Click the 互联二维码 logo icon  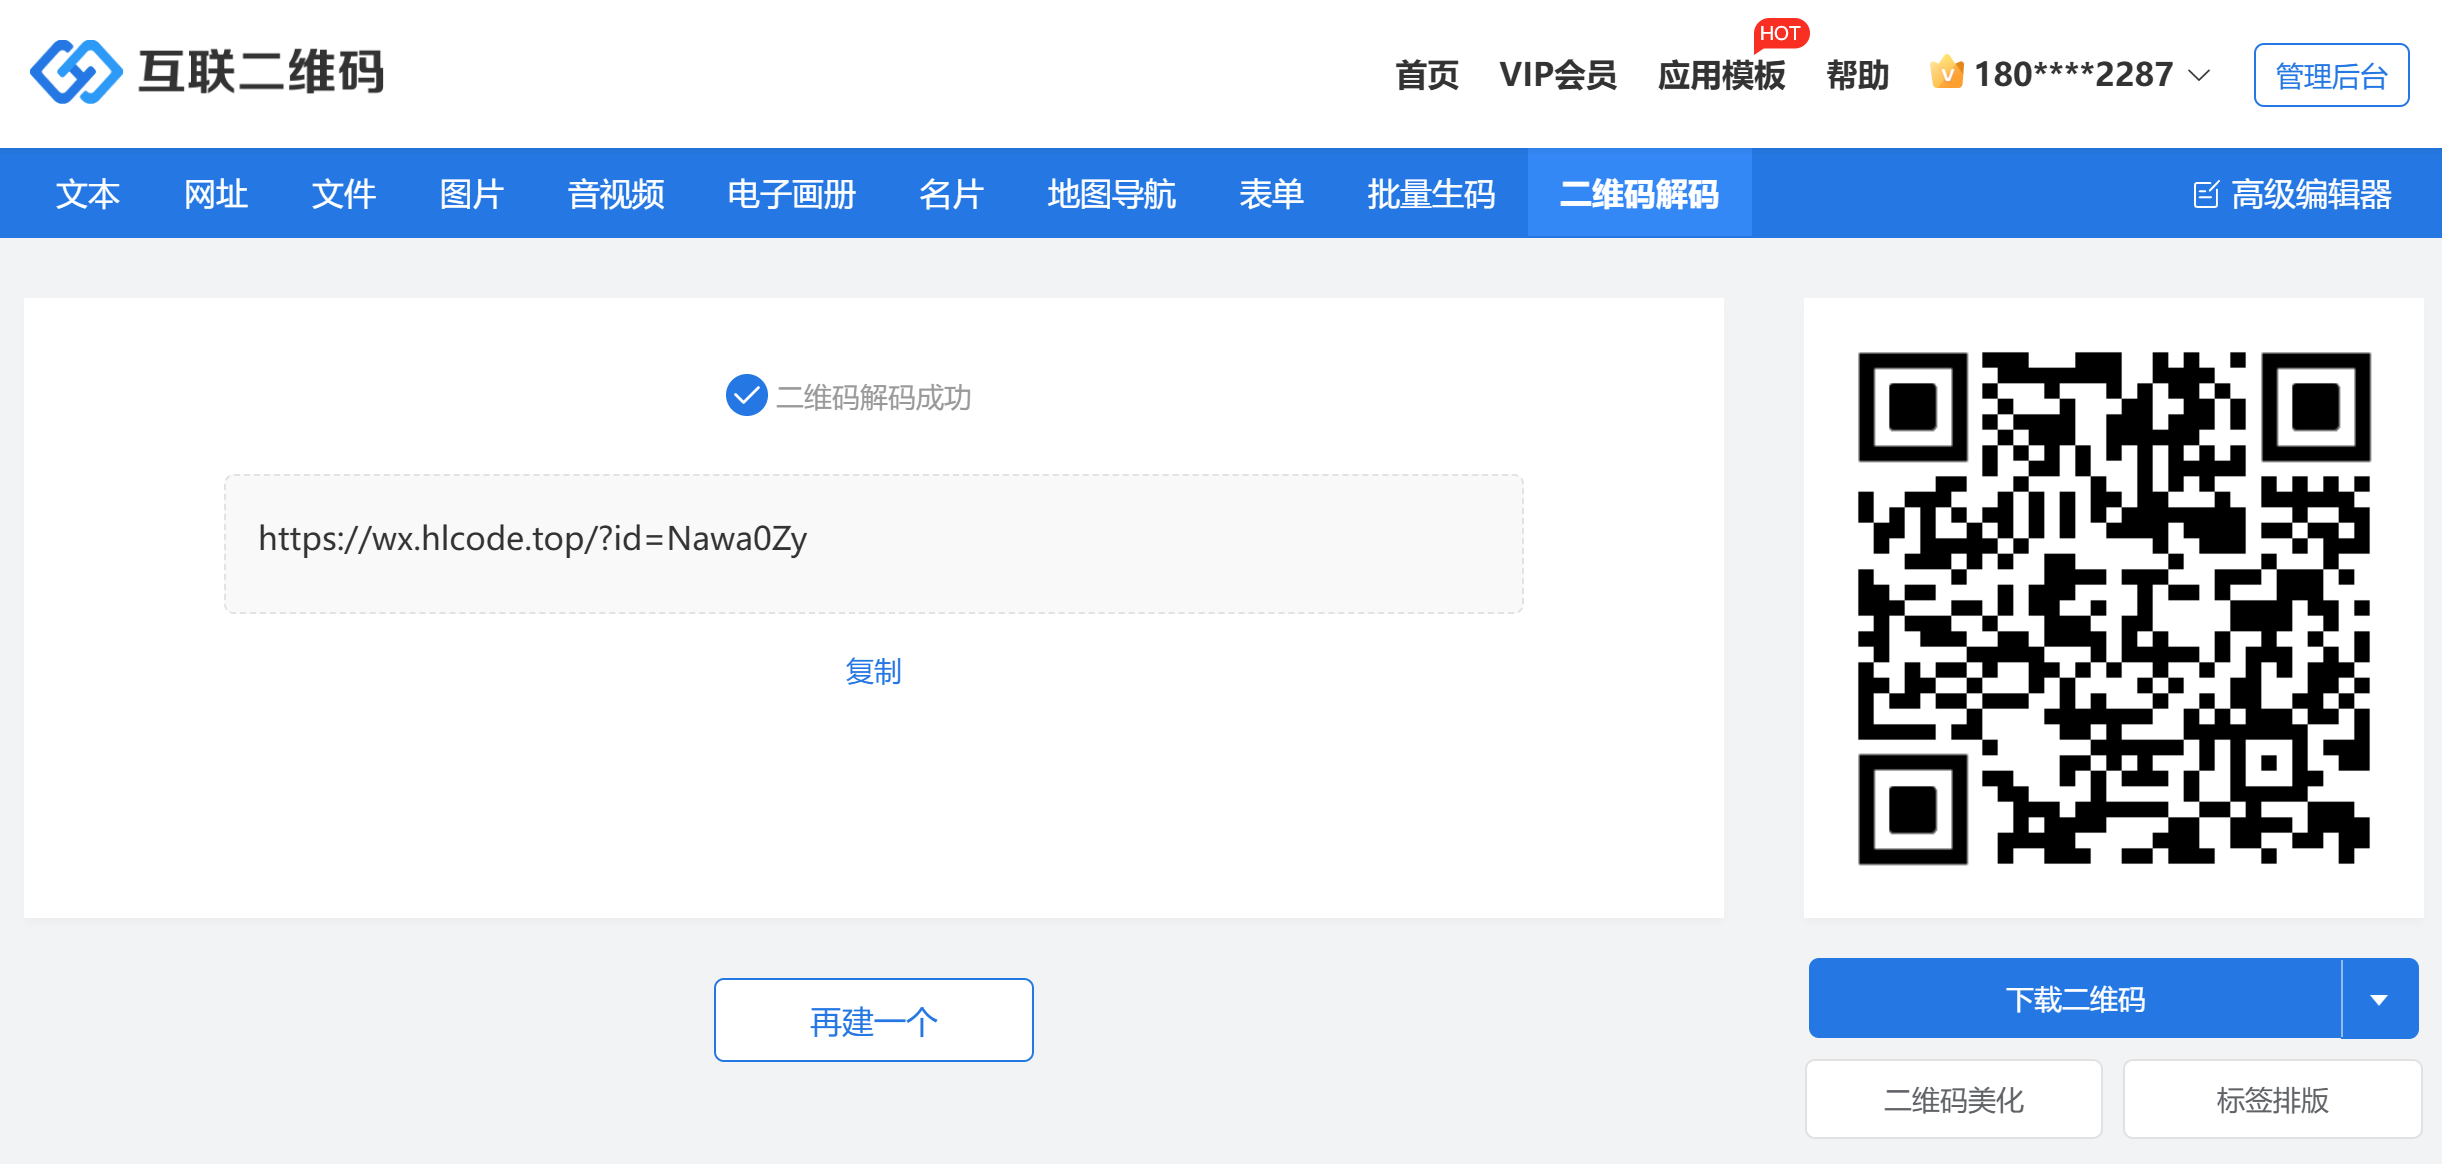point(76,72)
